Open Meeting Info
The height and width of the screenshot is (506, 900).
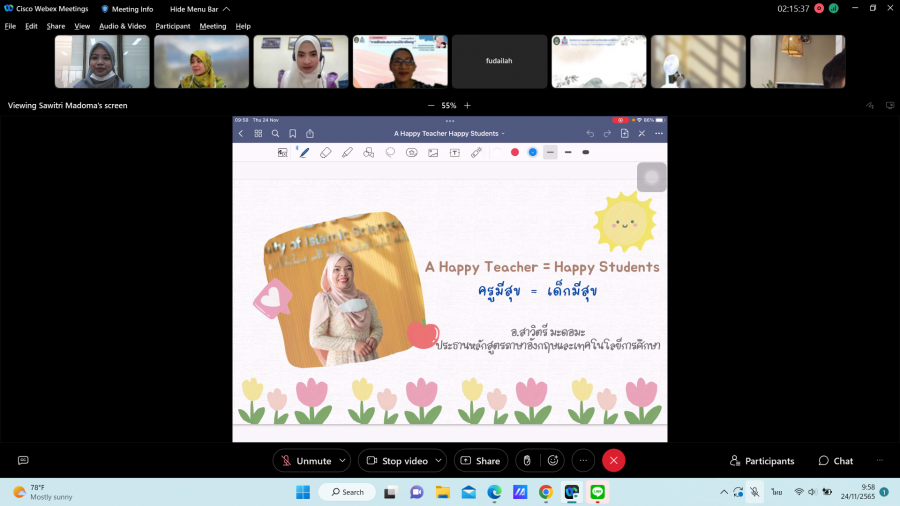127,9
